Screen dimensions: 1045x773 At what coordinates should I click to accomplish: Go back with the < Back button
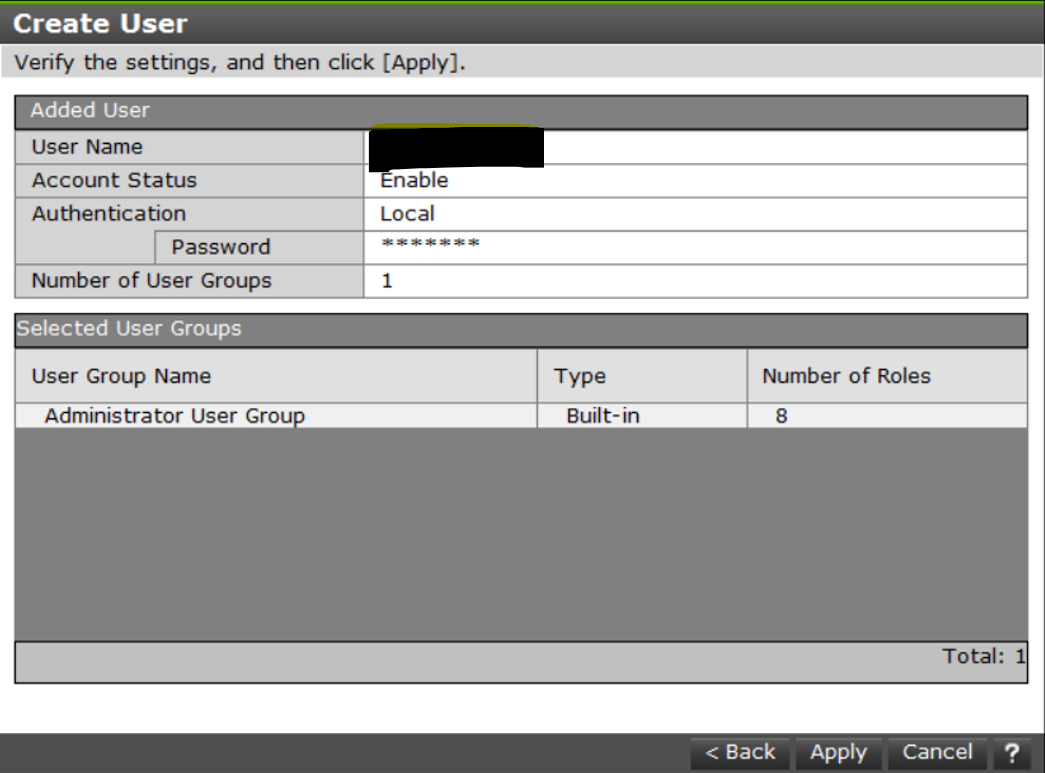tap(740, 753)
